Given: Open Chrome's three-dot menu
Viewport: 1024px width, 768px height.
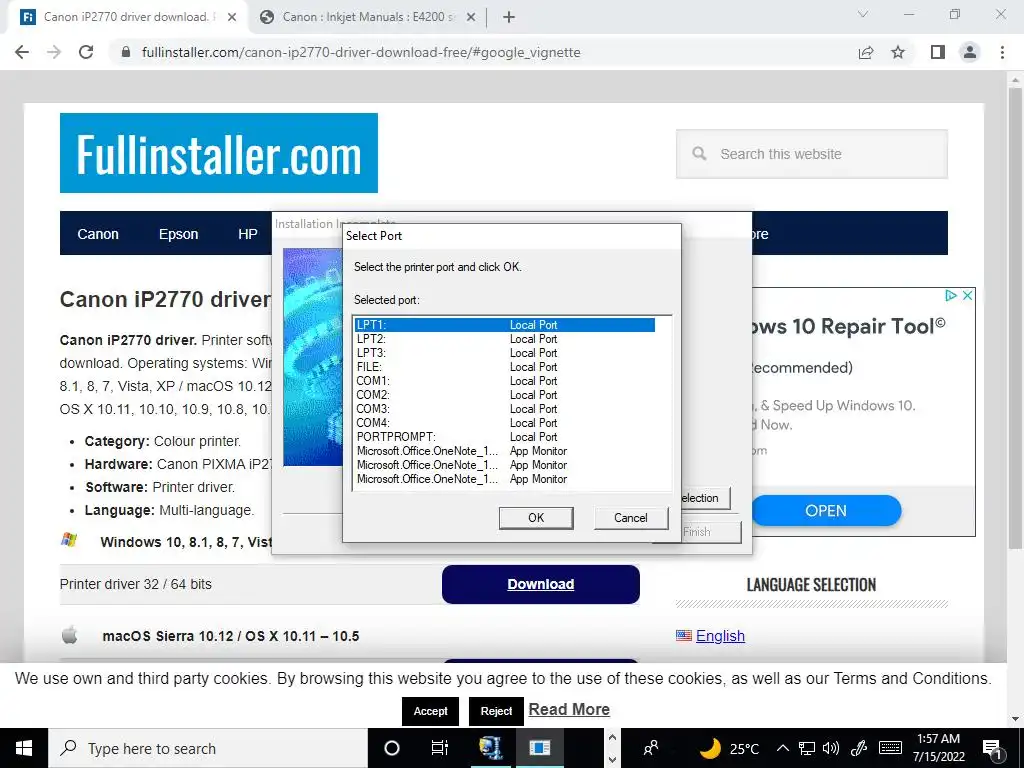Looking at the screenshot, I should (x=1002, y=52).
